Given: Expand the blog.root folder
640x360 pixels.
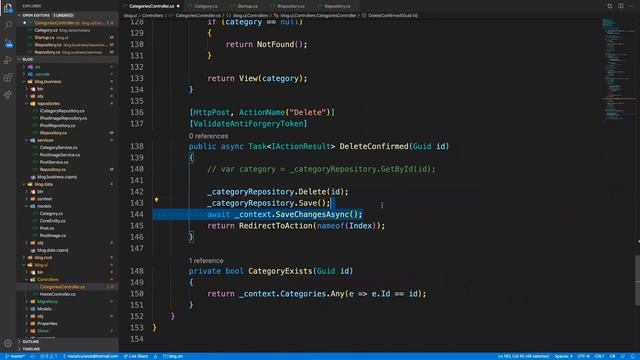Looking at the screenshot, I should [67, 258].
